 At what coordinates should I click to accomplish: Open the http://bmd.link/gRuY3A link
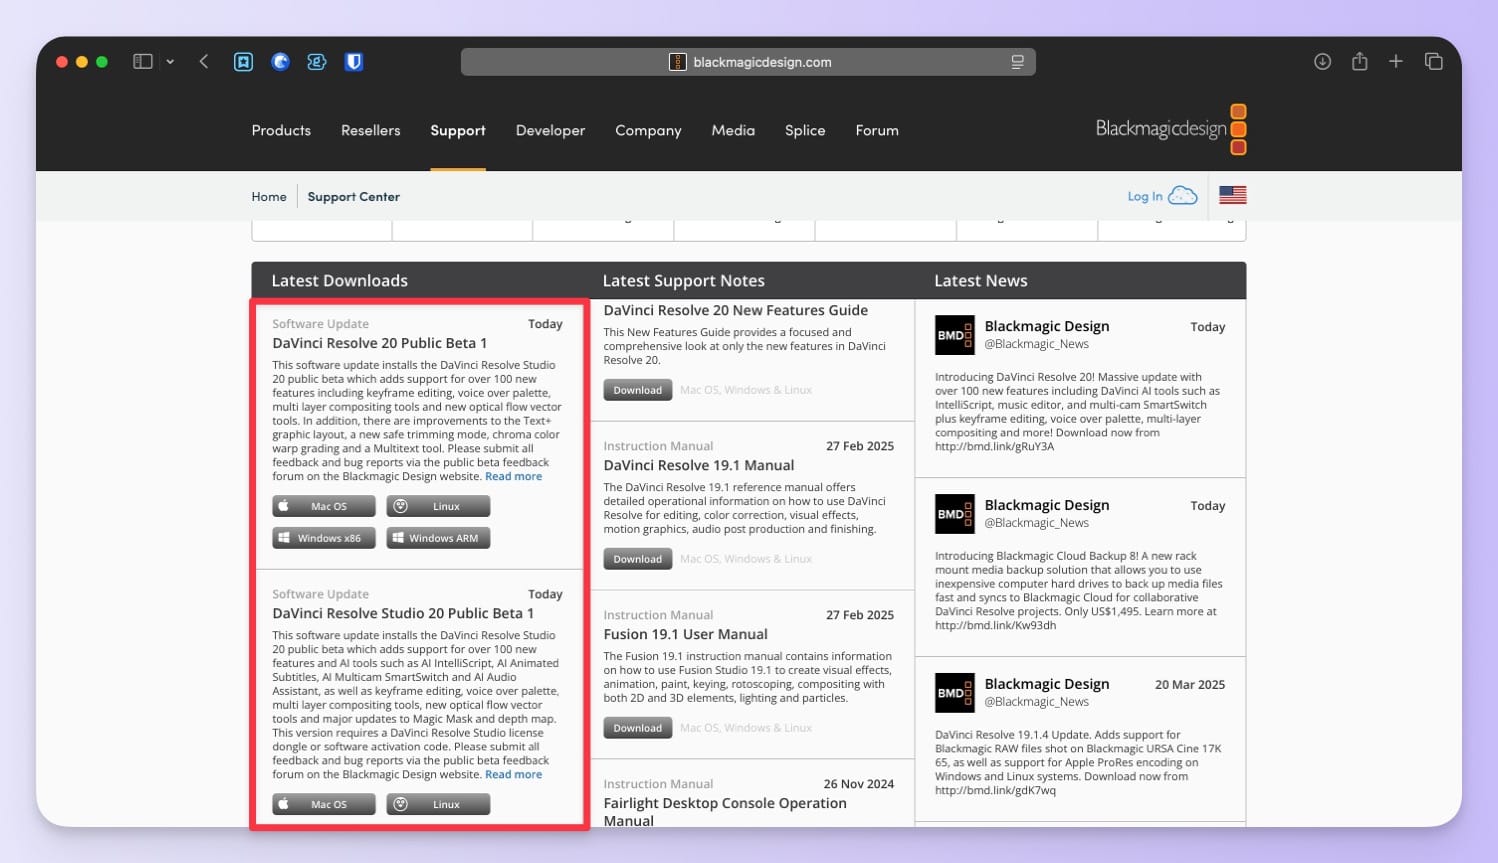click(x=994, y=447)
